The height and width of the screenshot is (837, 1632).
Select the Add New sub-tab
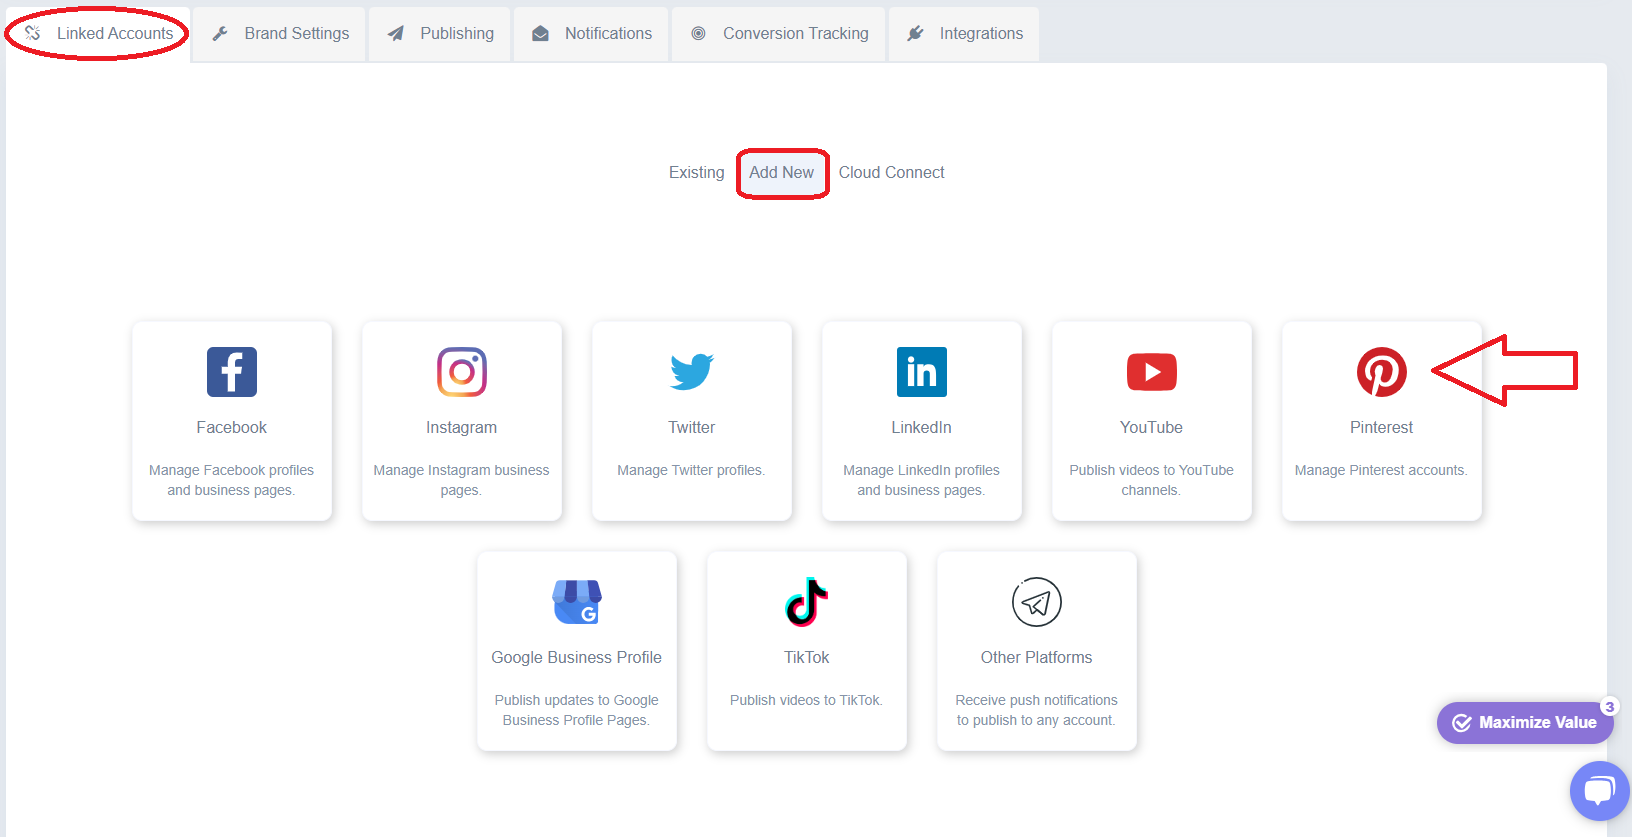pos(782,173)
